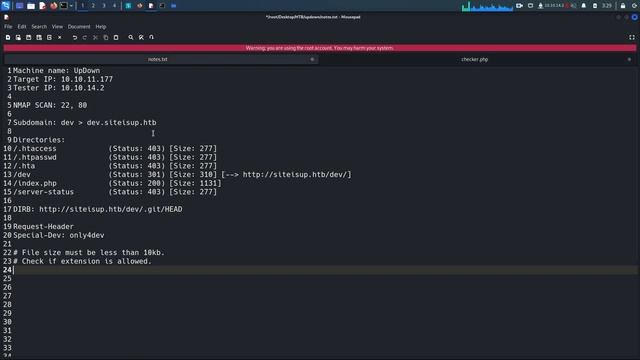This screenshot has width=640, height=360.
Task: Show desktop panel button
Action: pyautogui.click(x=20, y=6)
